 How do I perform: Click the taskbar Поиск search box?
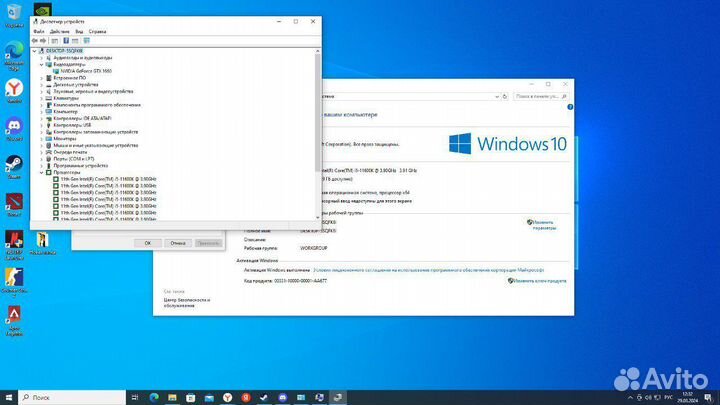click(x=72, y=398)
